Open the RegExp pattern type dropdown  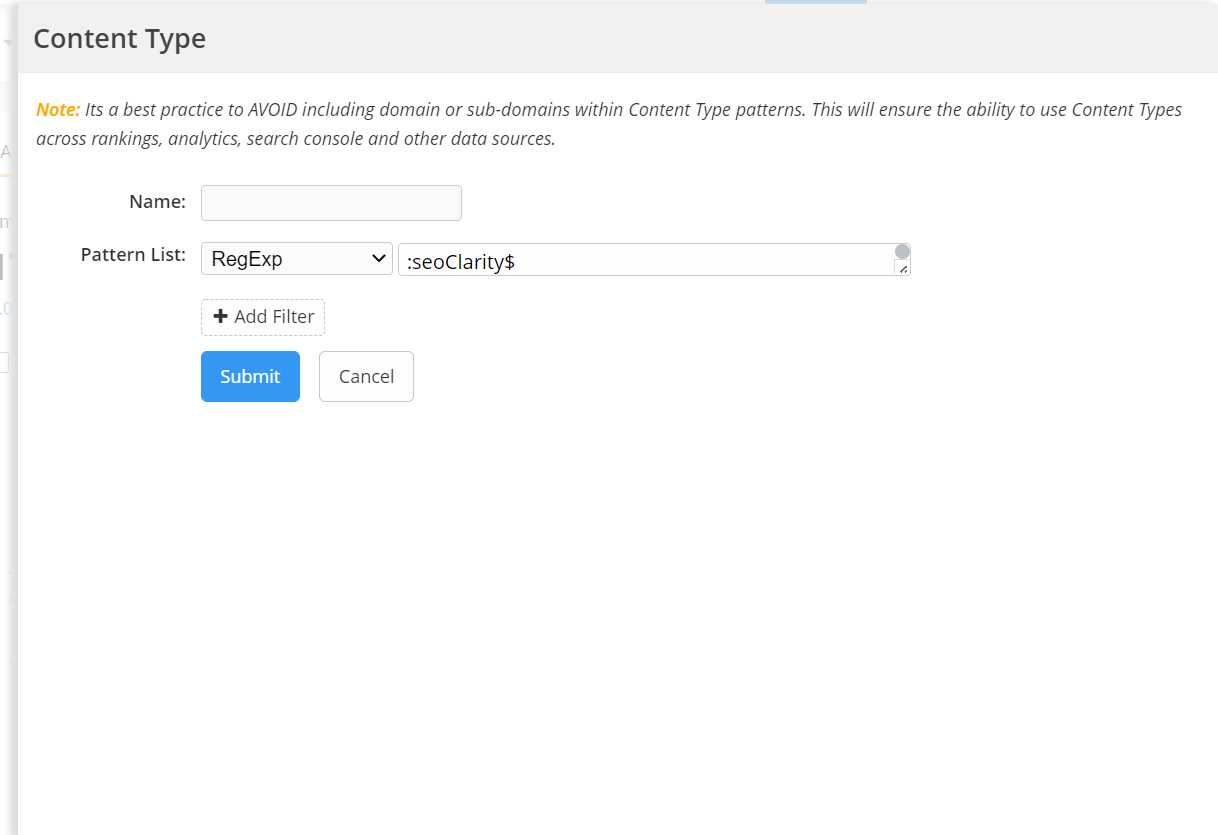(296, 259)
